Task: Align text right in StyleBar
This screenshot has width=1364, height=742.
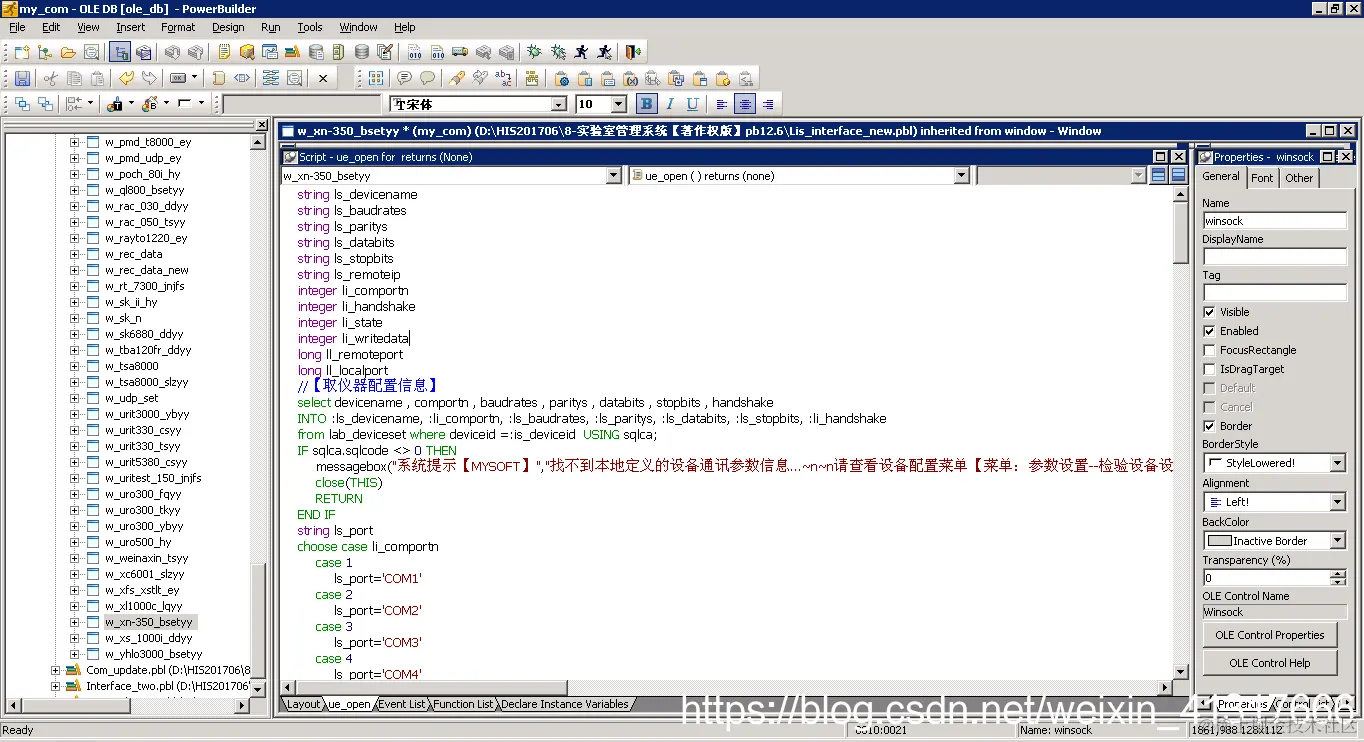Action: point(768,104)
